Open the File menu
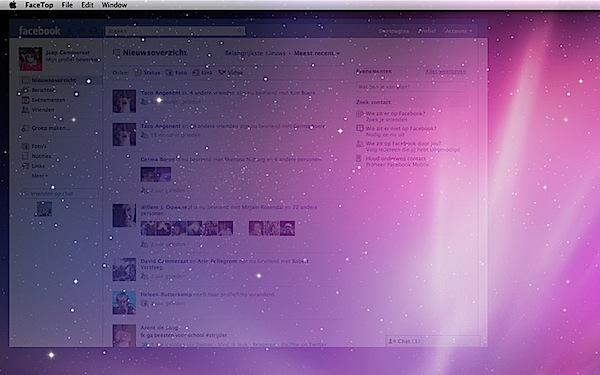Viewport: 600px width, 375px height. tap(67, 5)
